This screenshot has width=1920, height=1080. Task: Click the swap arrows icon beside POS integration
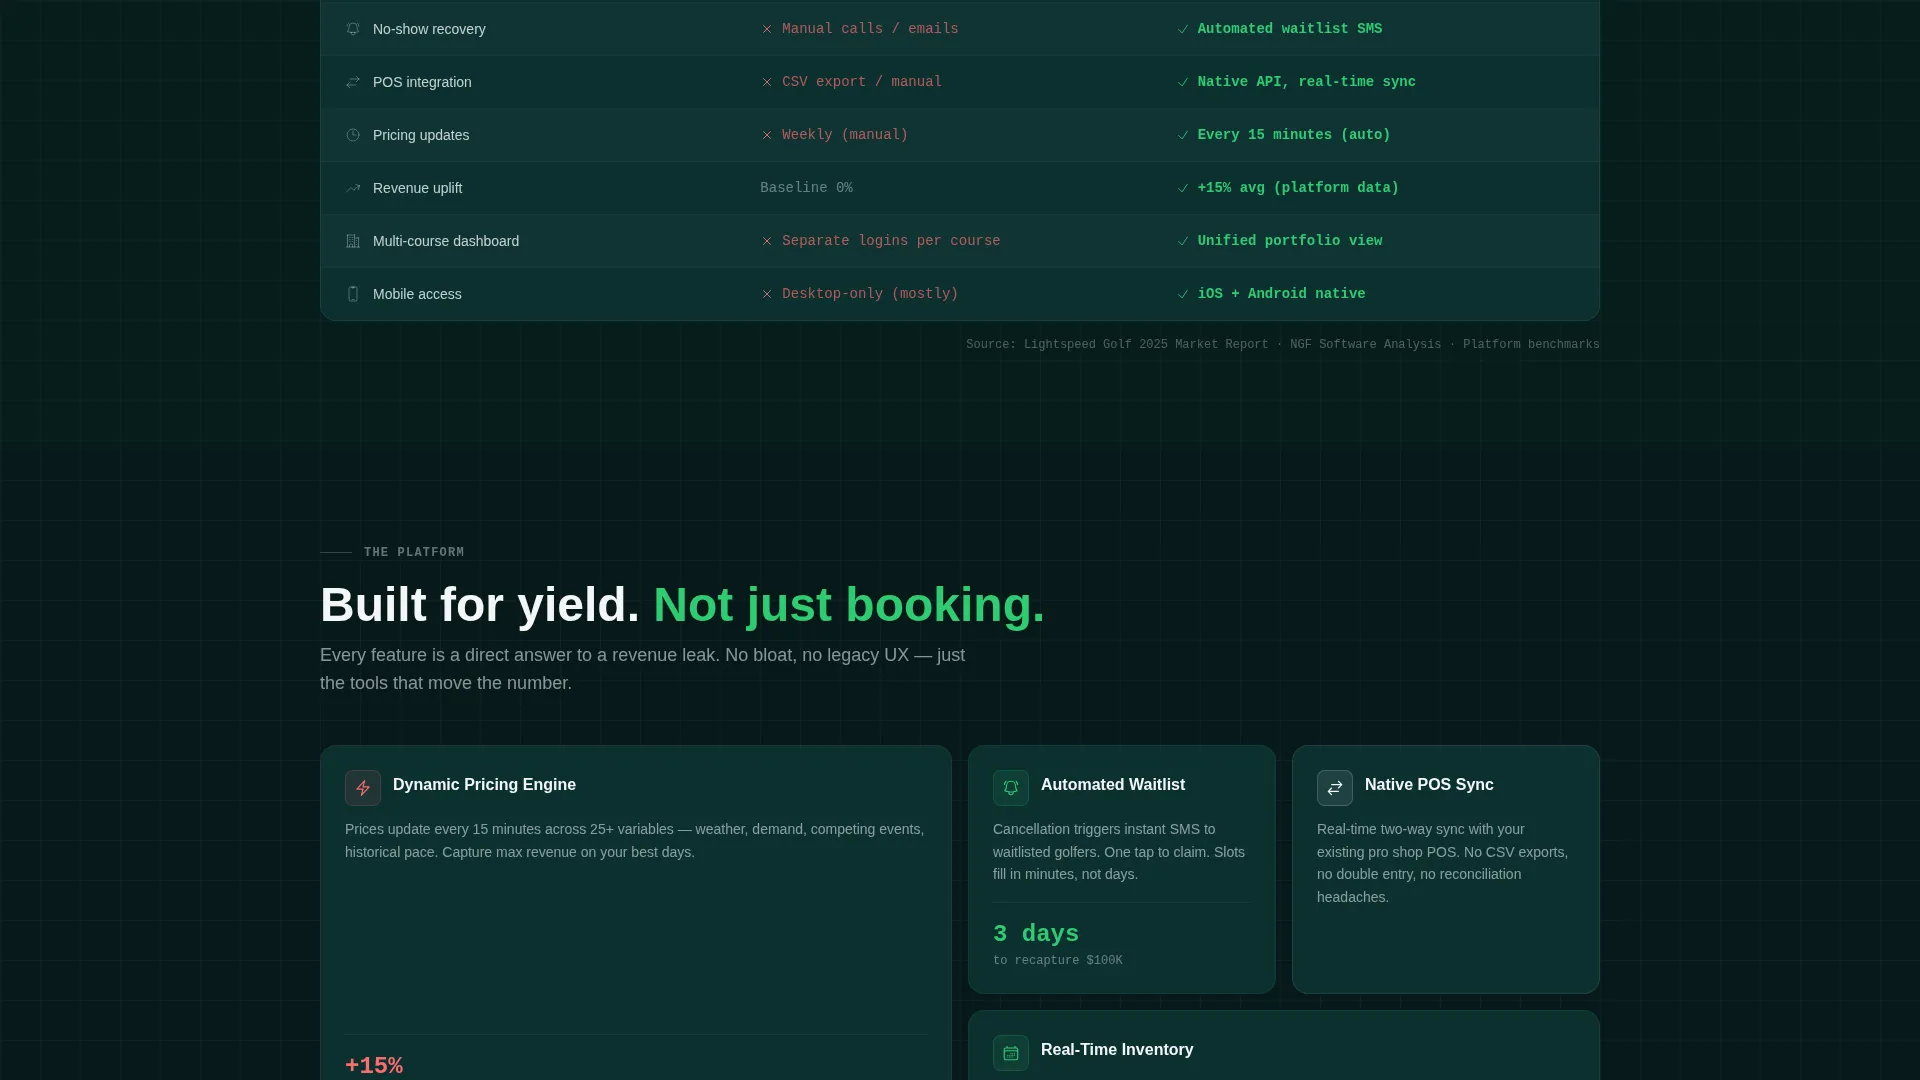point(353,82)
